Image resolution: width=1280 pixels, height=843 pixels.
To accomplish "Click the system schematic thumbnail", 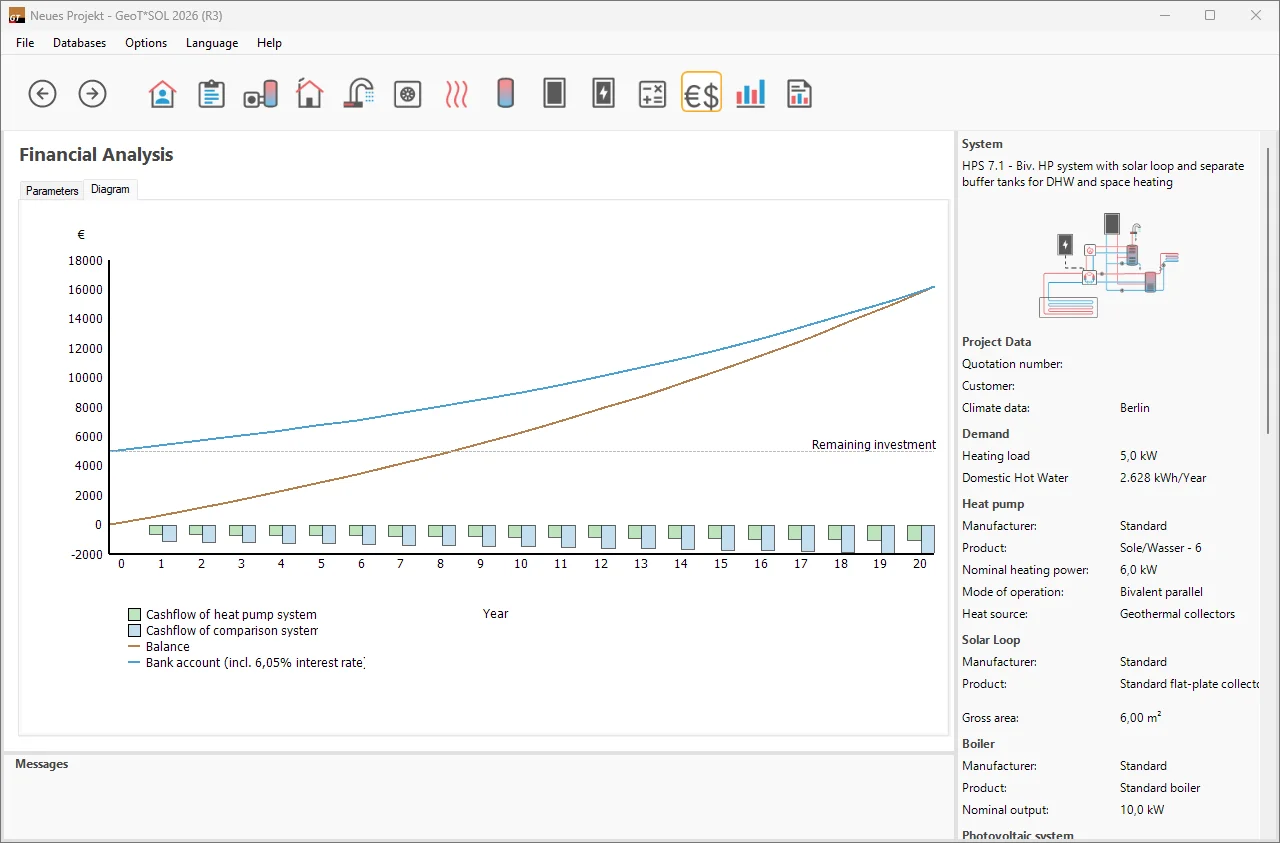I will (x=1108, y=264).
